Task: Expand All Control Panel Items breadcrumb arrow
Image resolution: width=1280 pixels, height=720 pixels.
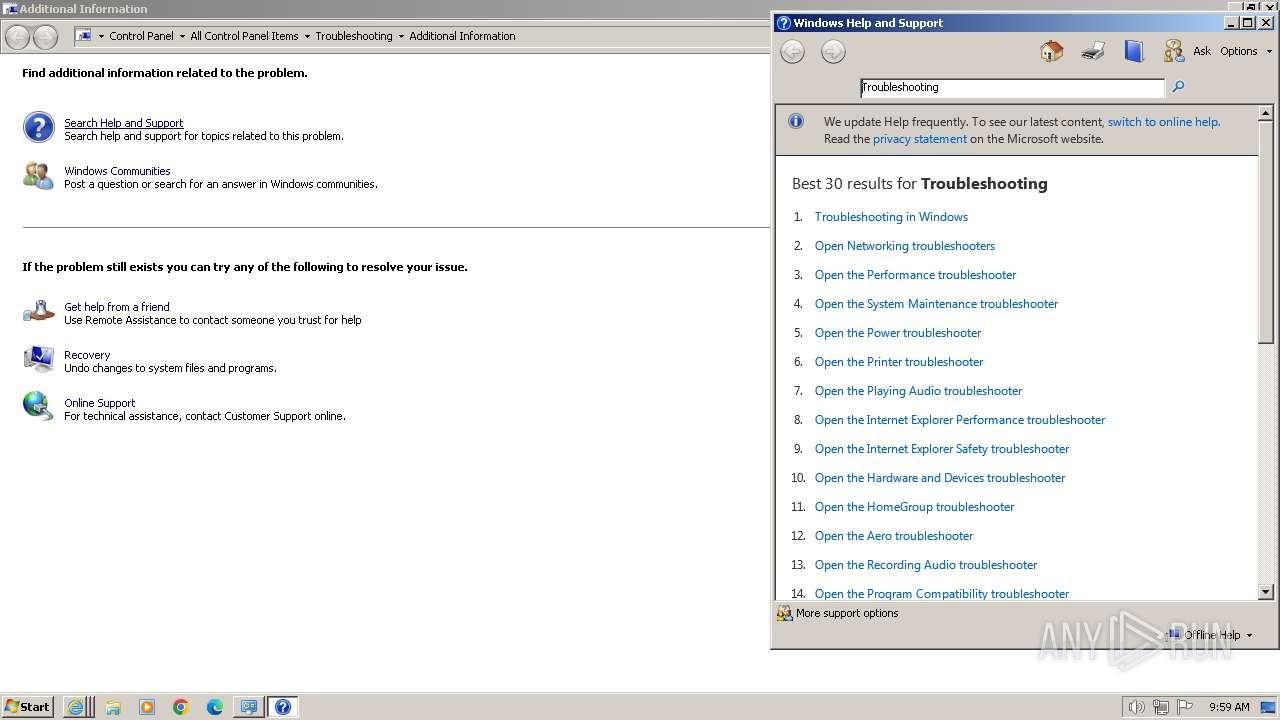Action: (307, 36)
